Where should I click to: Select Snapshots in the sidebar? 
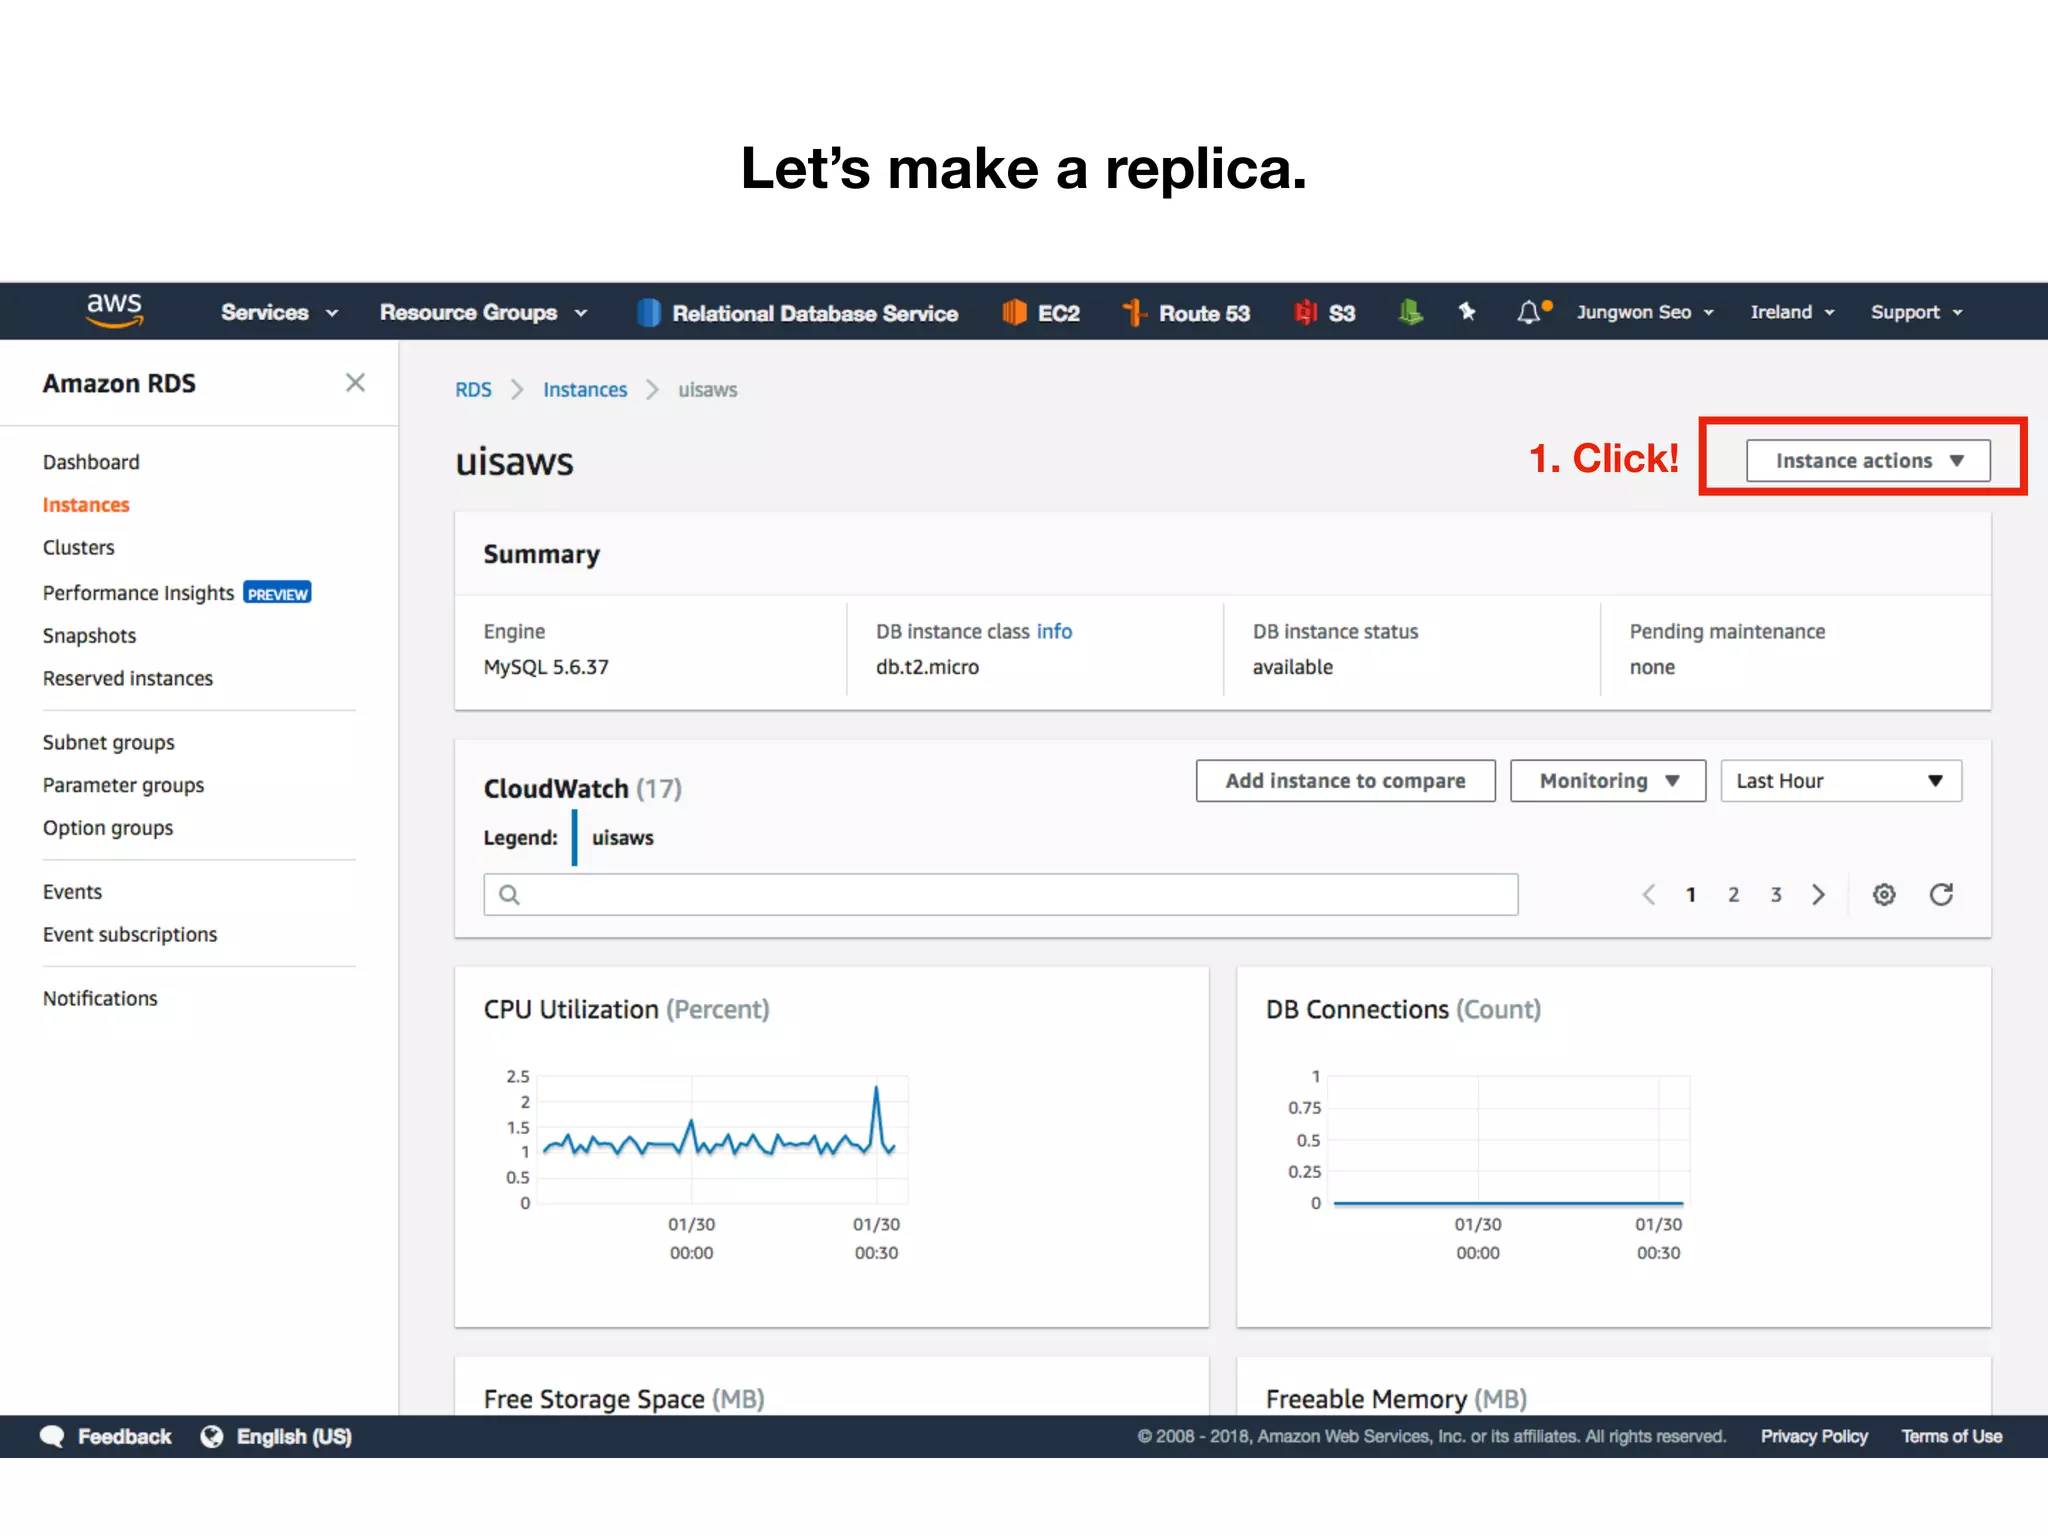(x=89, y=636)
